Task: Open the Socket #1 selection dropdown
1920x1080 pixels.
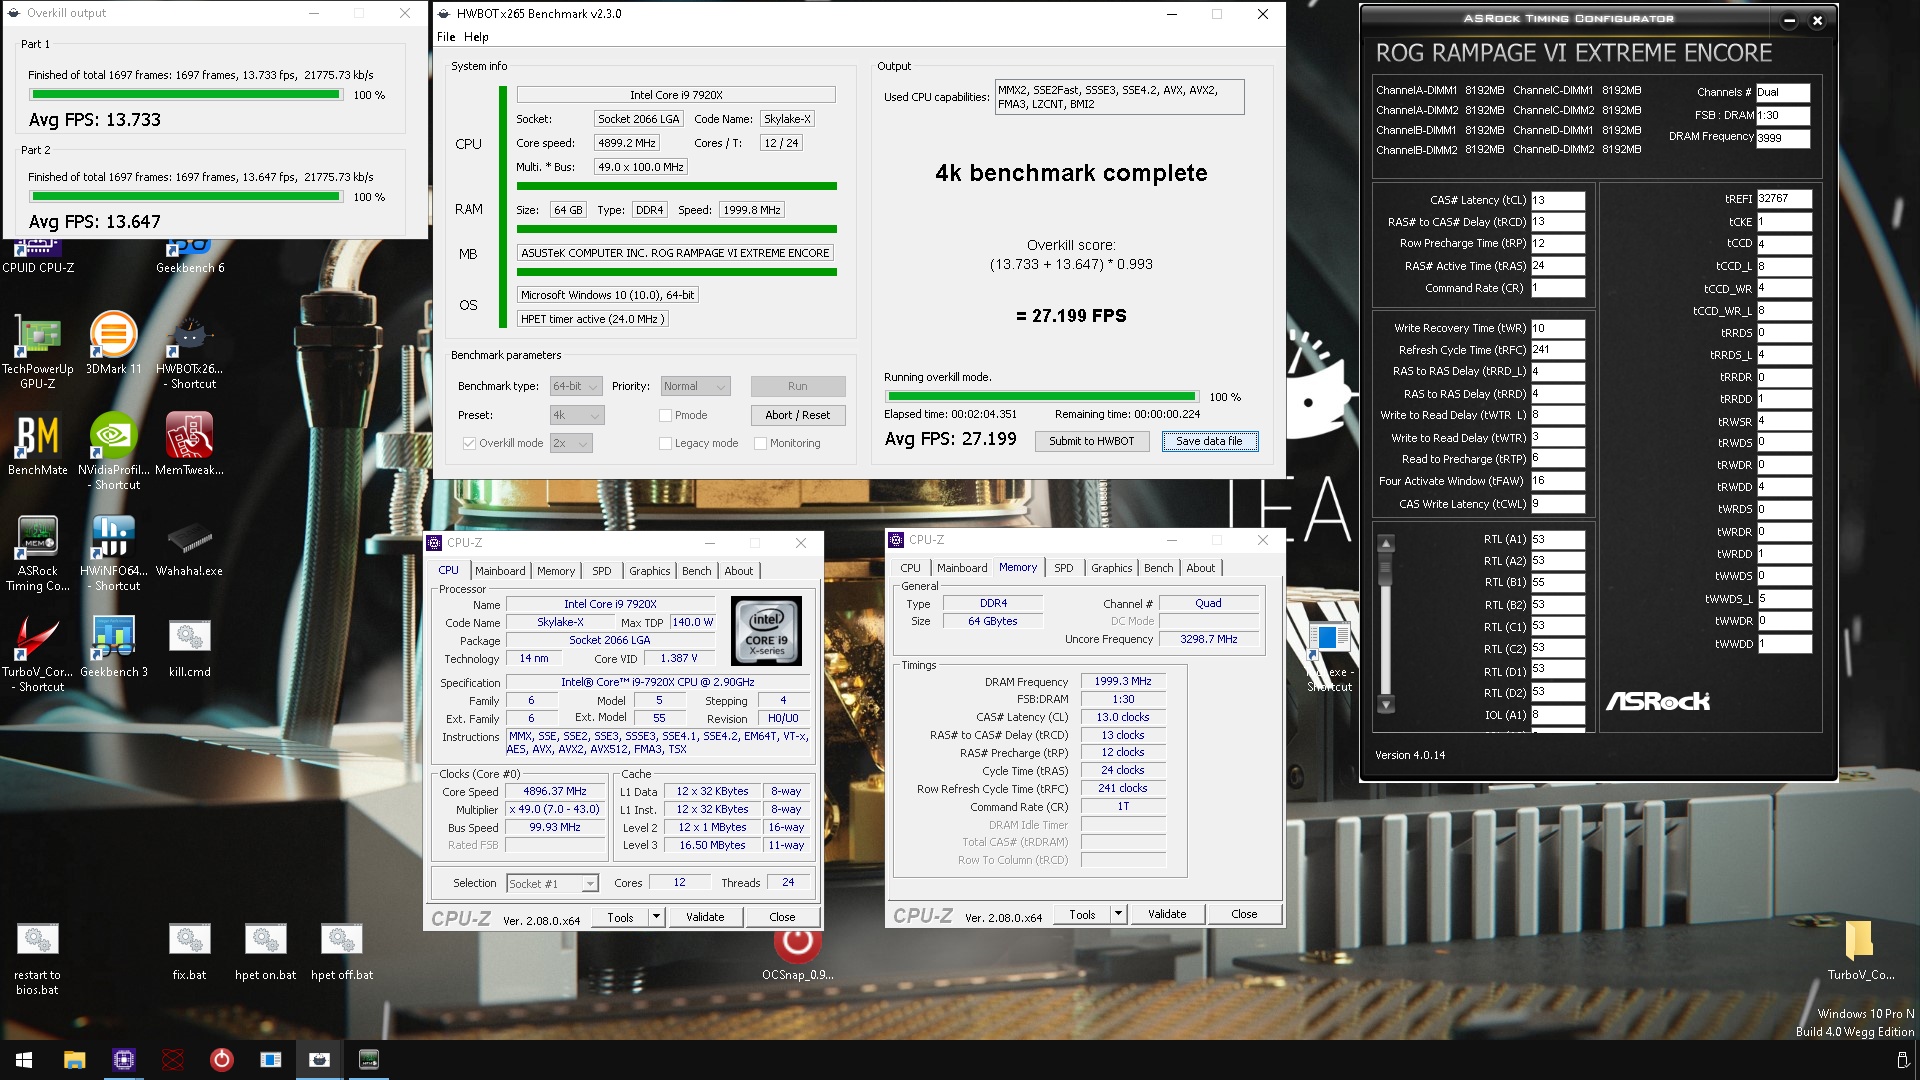Action: (552, 883)
